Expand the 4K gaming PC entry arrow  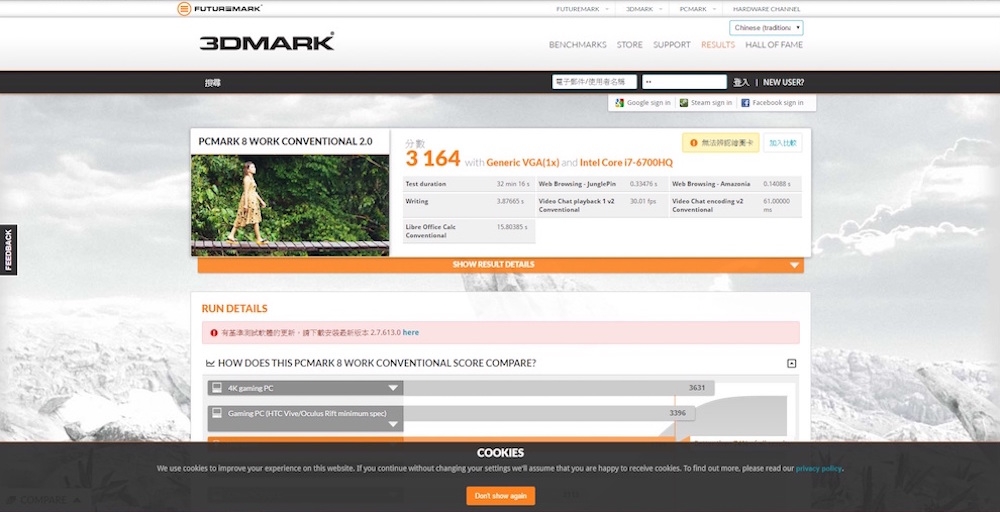click(x=393, y=388)
